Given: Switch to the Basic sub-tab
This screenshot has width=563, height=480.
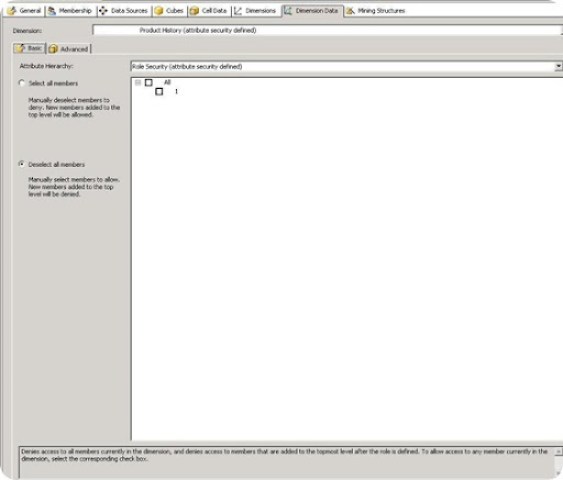Looking at the screenshot, I should tap(29, 48).
